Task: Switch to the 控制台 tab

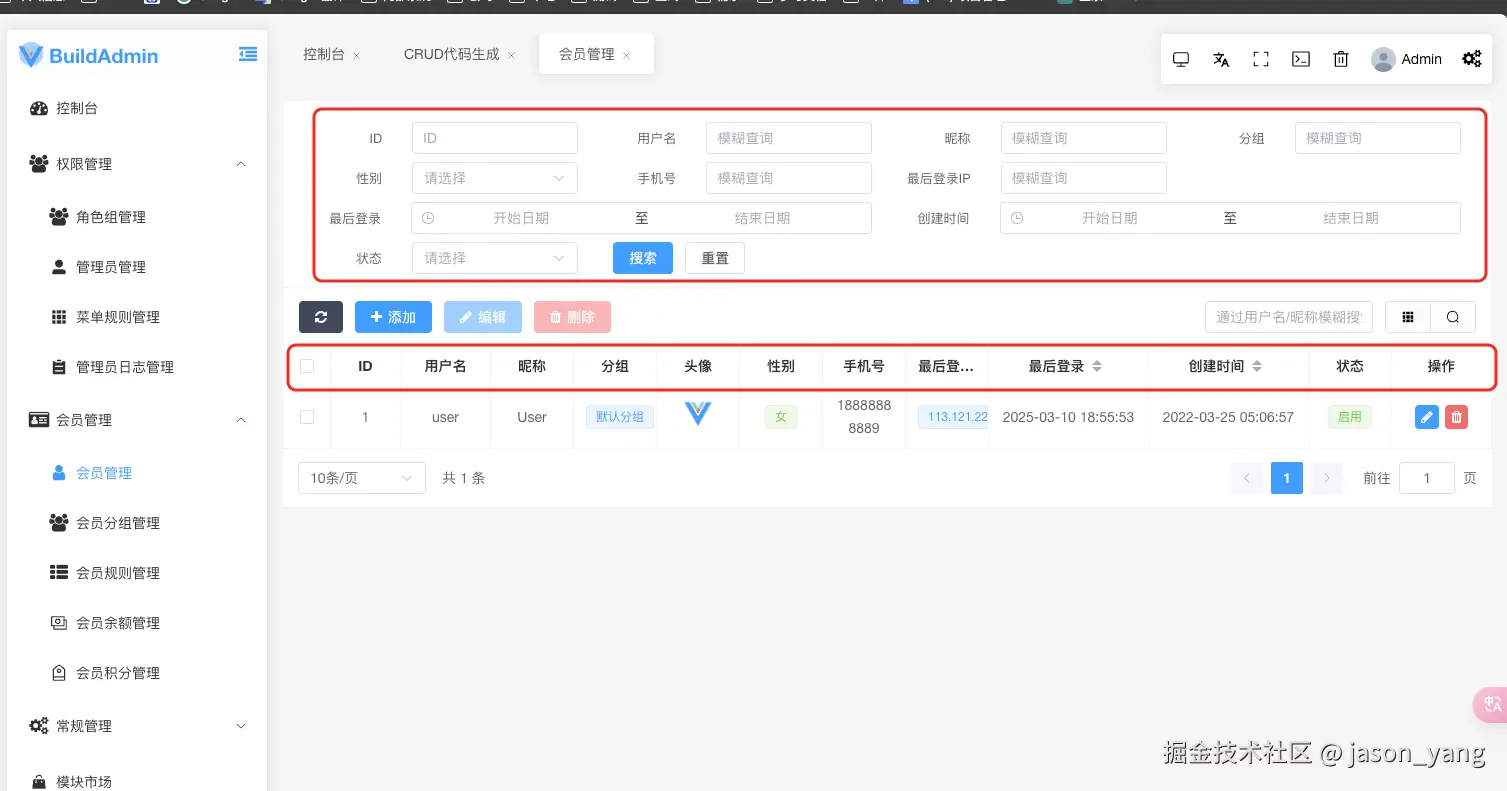Action: (x=324, y=54)
